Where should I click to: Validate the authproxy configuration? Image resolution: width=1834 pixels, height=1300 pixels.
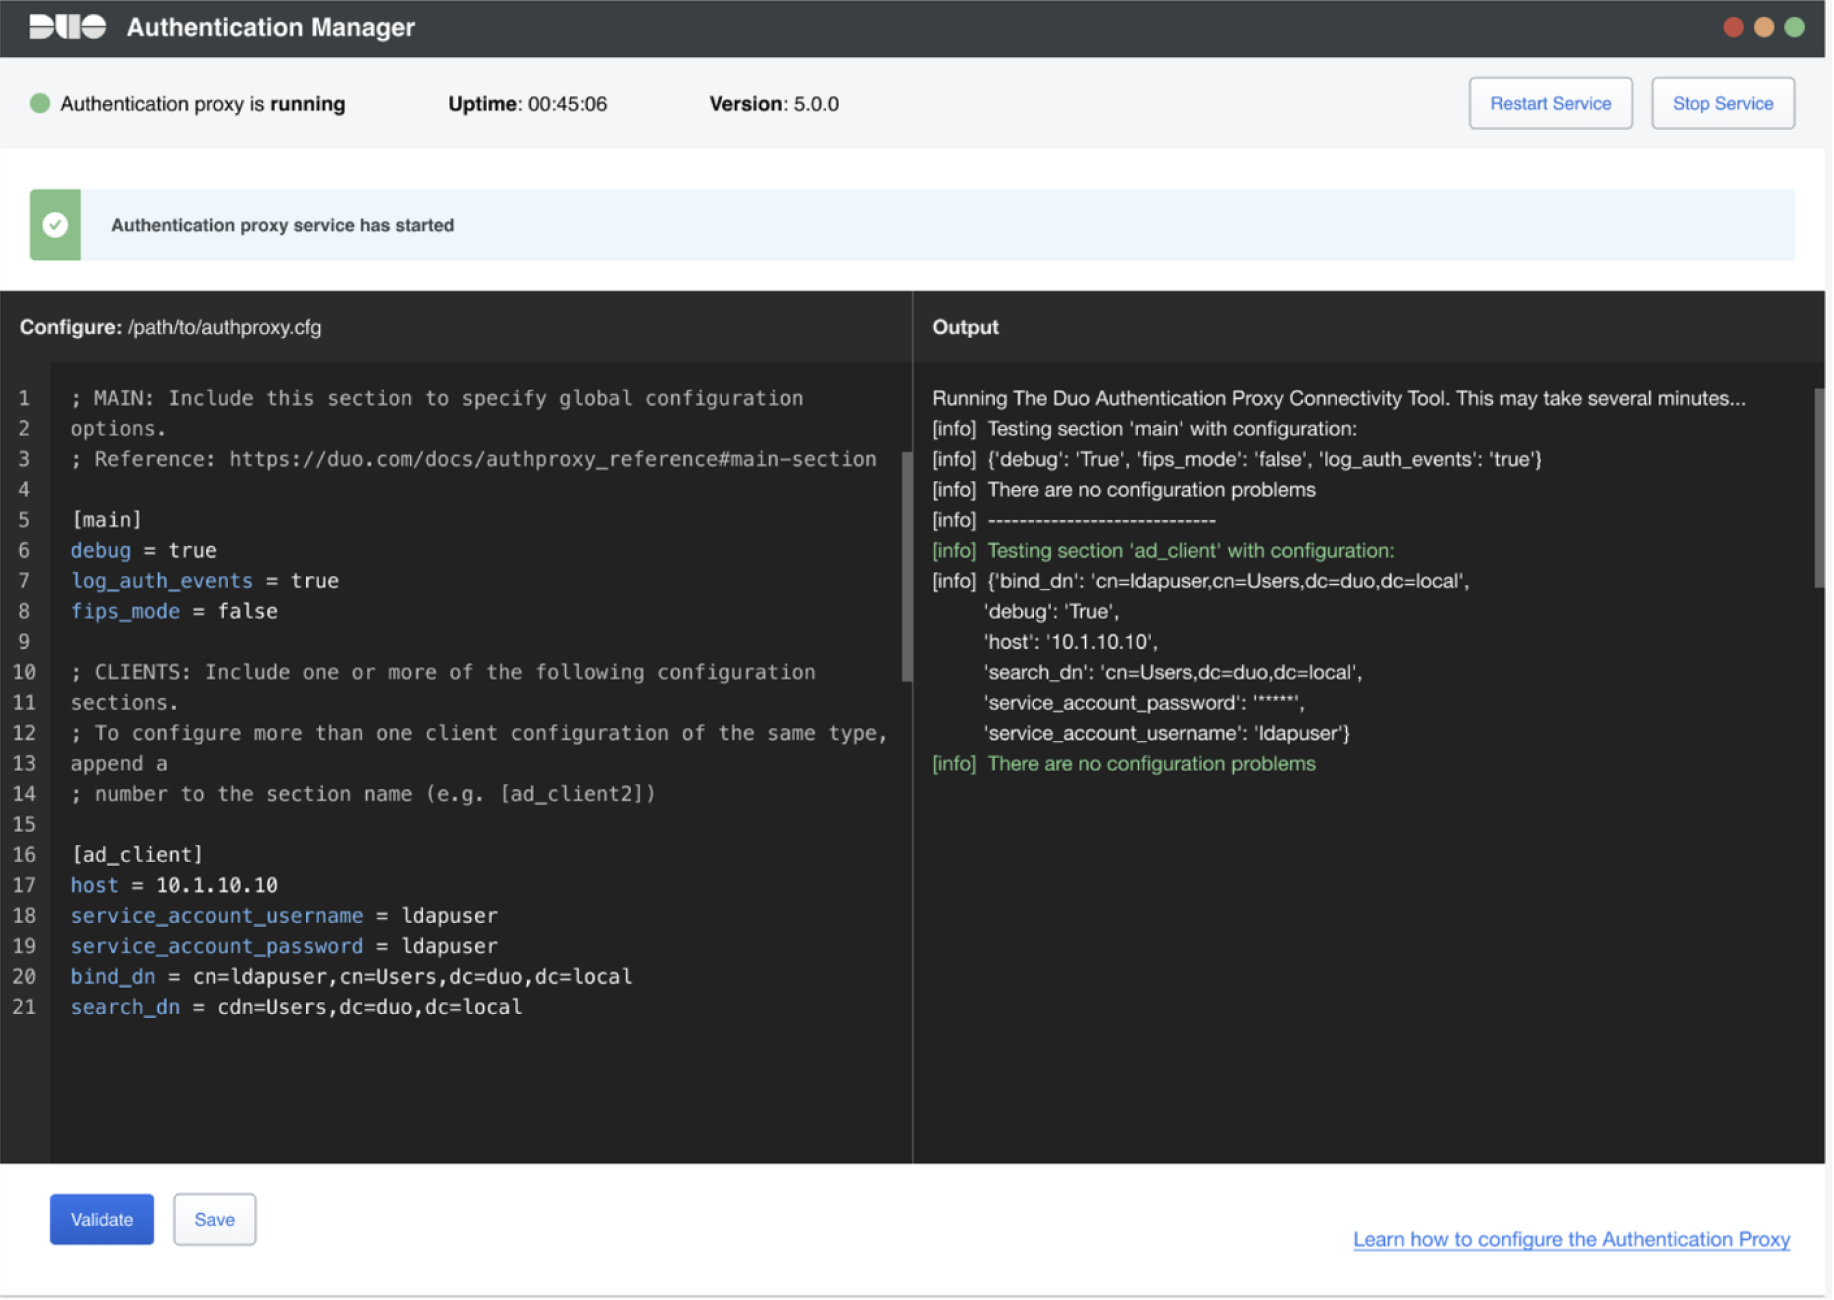102,1219
